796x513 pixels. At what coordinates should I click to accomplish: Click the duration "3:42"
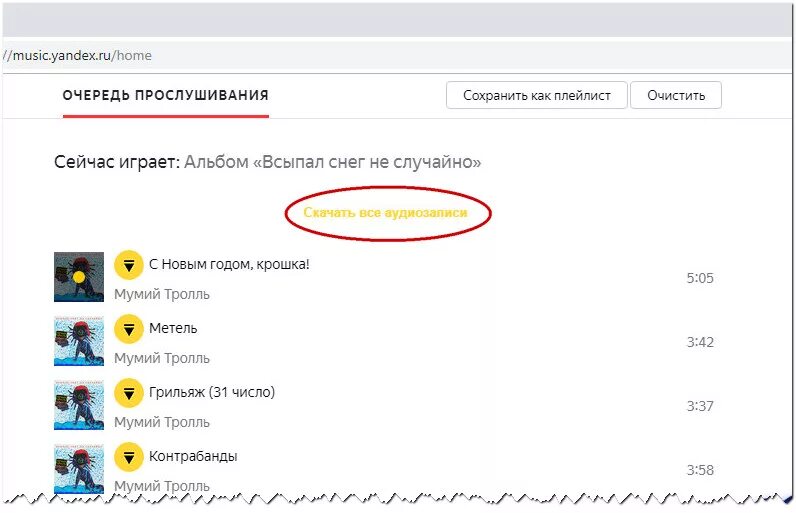[700, 342]
